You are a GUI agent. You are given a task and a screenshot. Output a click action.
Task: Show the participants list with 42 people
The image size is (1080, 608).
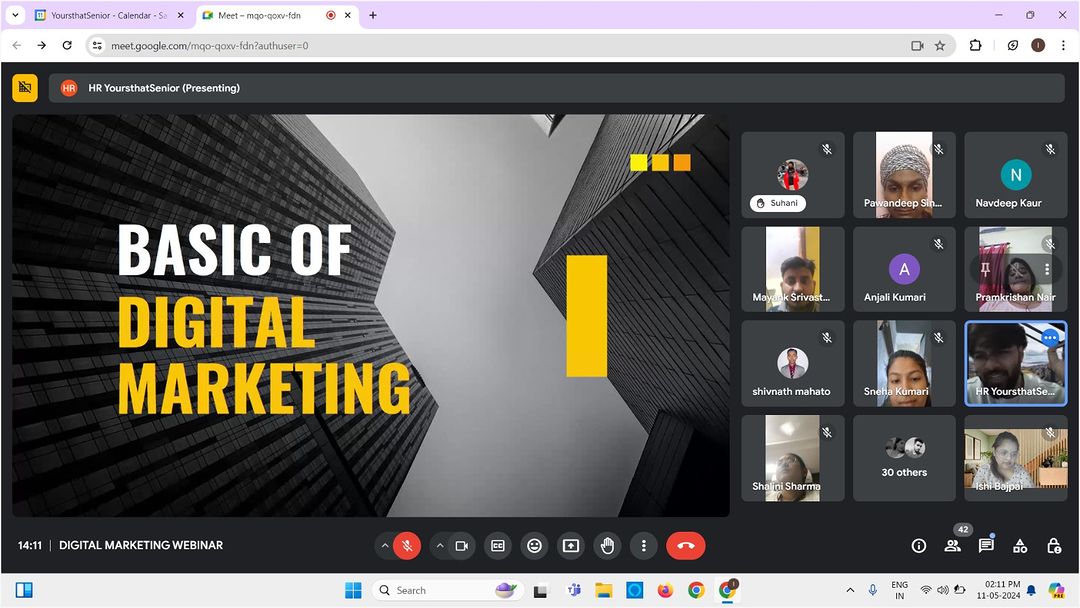952,546
